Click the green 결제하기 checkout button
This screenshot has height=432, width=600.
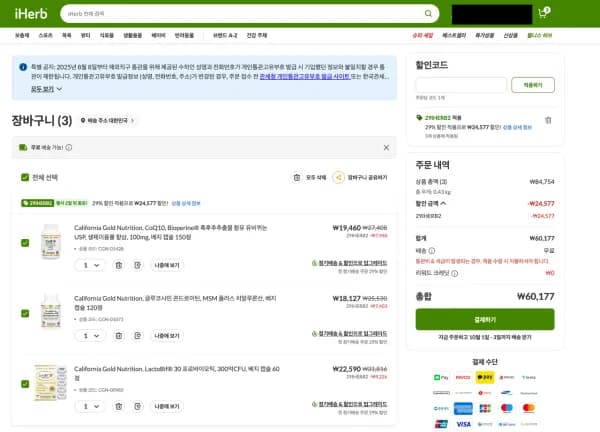tap(485, 319)
